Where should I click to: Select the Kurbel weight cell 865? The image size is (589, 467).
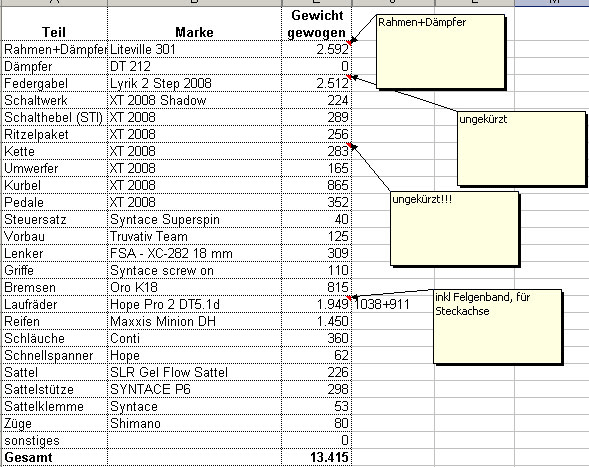pyautogui.click(x=317, y=186)
